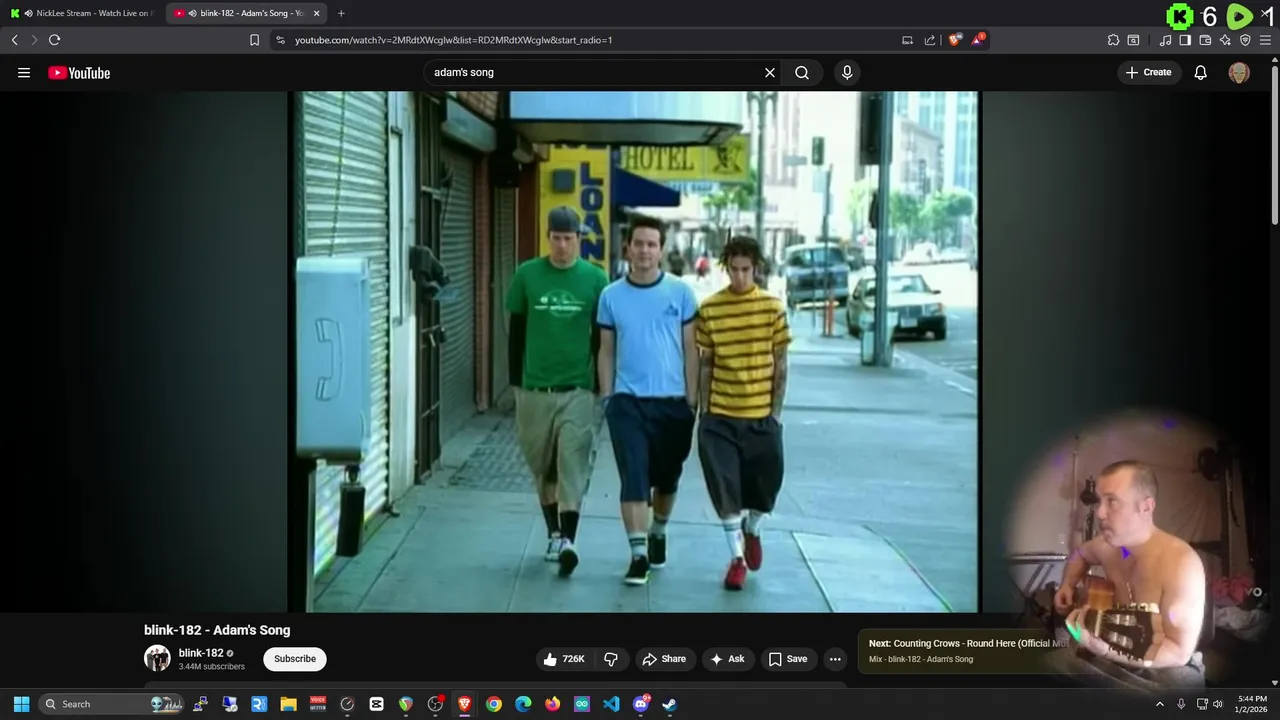Screen dimensions: 1280x720
Task: Go back in browser history
Action: tap(14, 40)
